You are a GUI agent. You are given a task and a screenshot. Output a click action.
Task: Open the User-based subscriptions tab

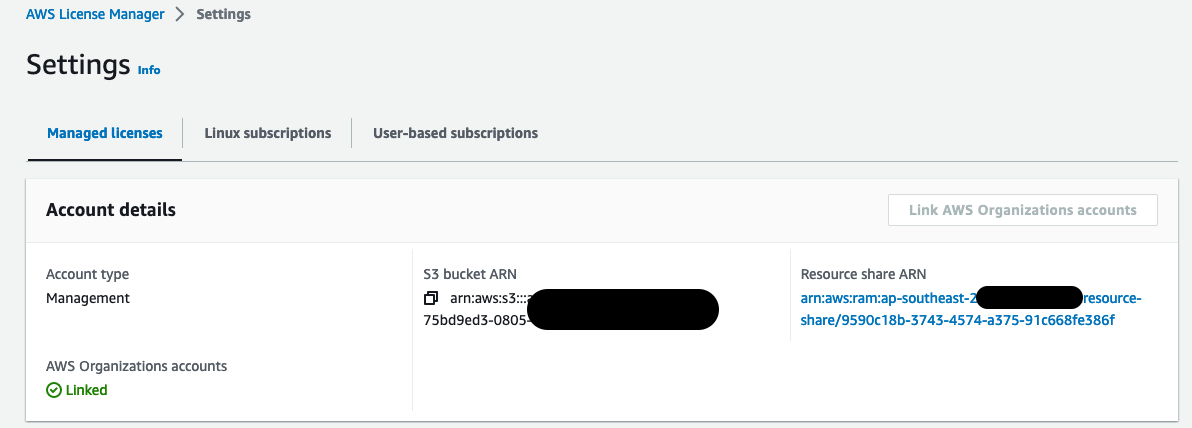[x=455, y=133]
